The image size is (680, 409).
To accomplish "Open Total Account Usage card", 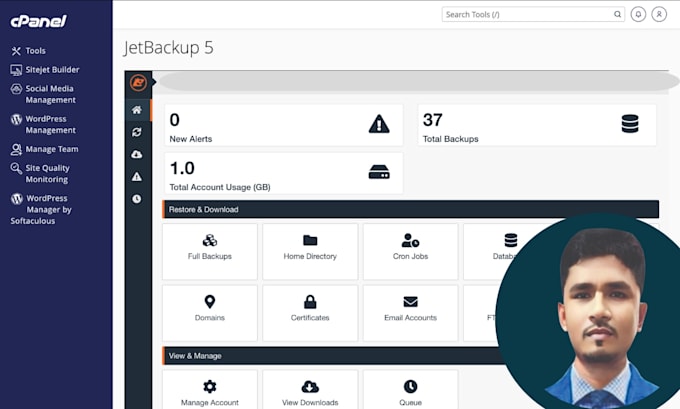I will click(x=284, y=173).
